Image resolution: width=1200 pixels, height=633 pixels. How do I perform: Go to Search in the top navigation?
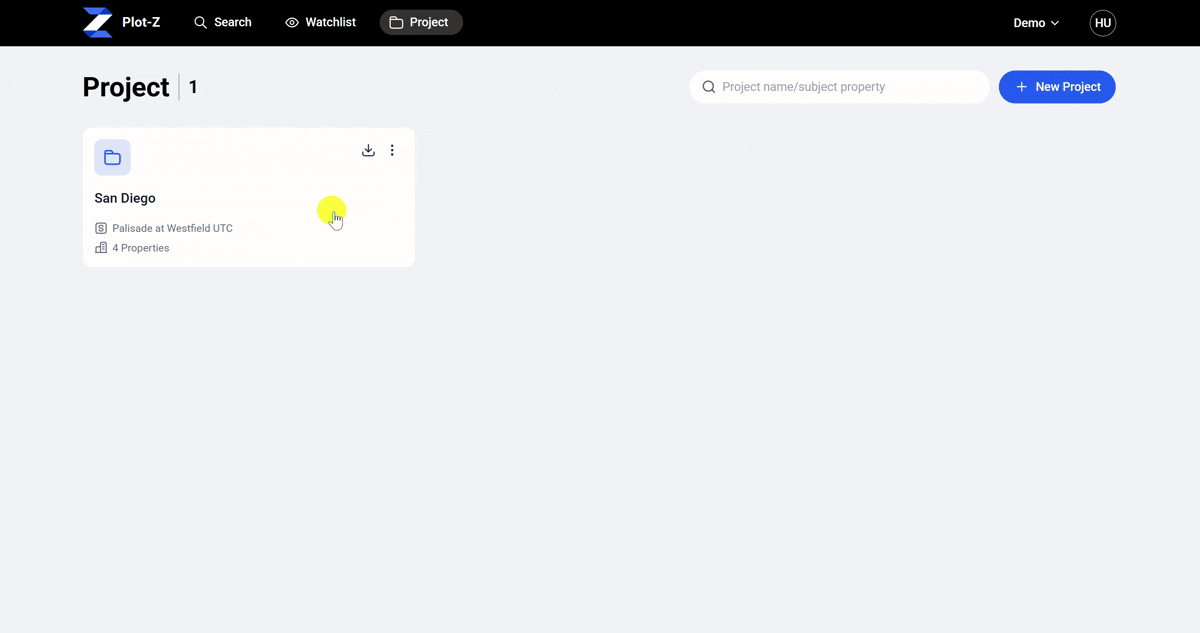222,22
